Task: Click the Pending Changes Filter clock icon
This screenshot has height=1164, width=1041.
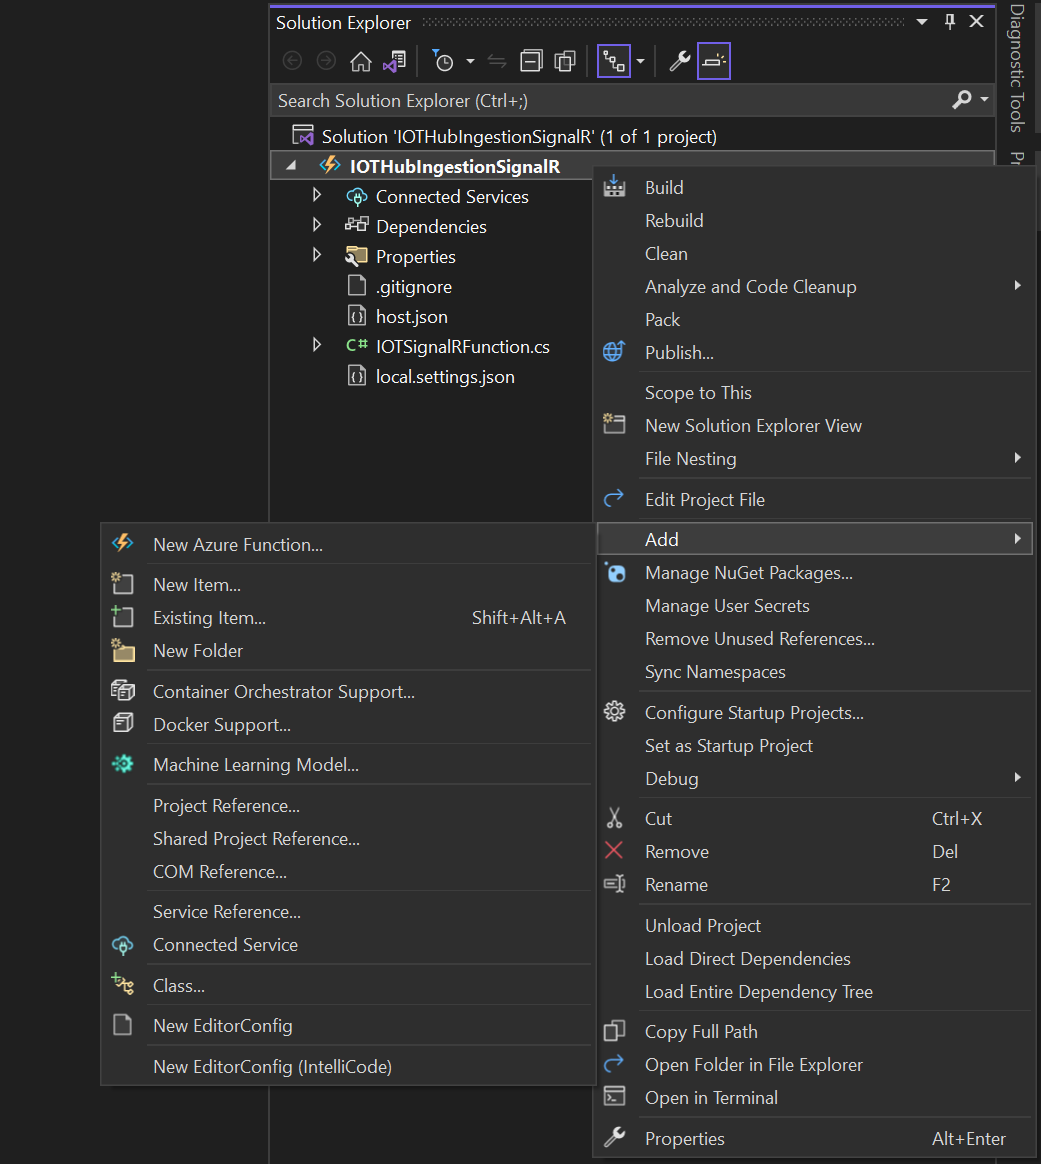Action: point(443,61)
